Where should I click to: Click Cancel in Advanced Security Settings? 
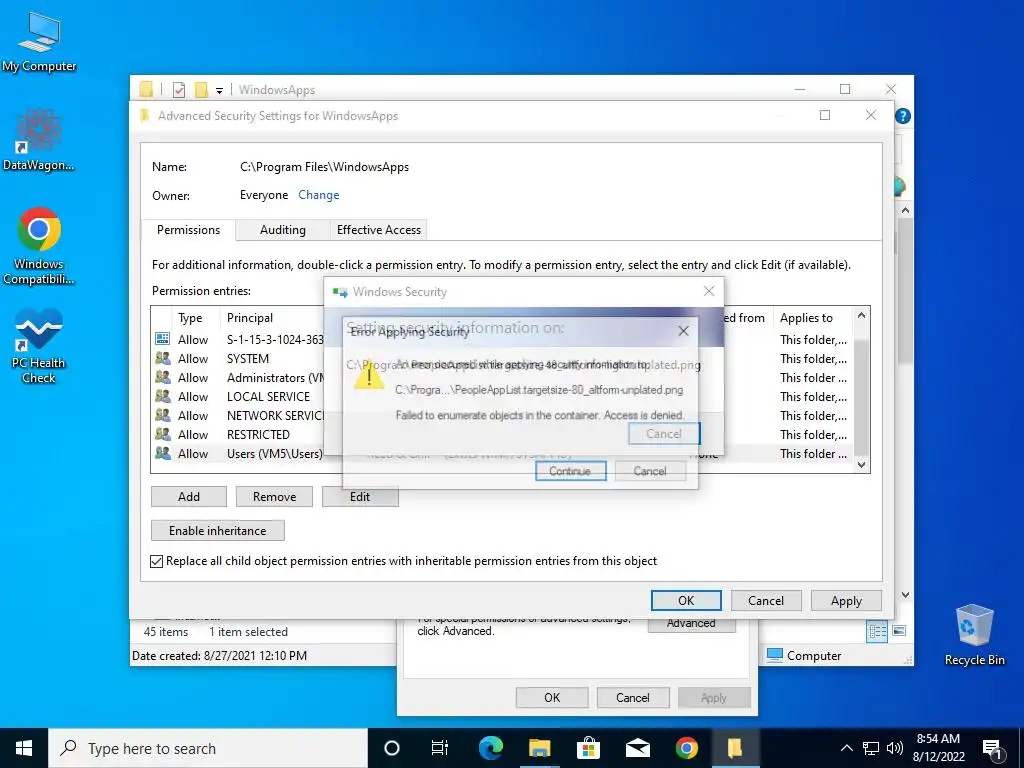(x=766, y=601)
